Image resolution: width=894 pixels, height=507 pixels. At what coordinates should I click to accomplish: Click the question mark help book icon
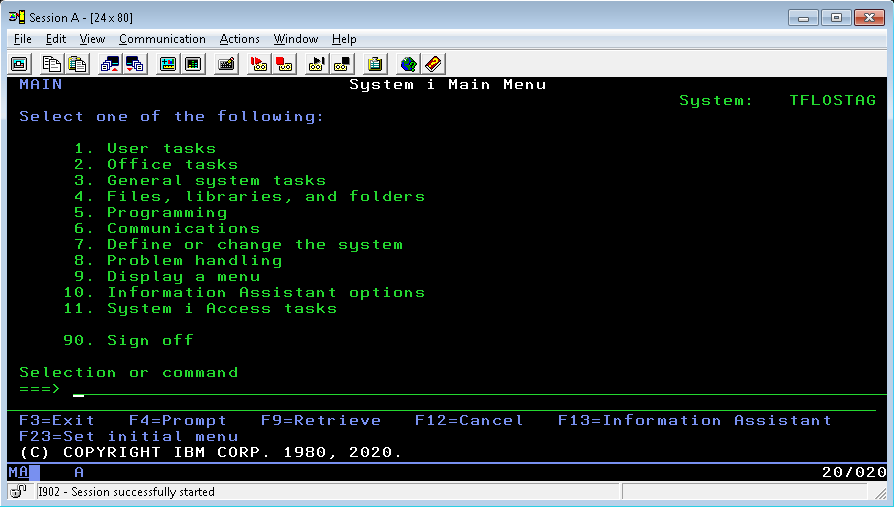[433, 64]
